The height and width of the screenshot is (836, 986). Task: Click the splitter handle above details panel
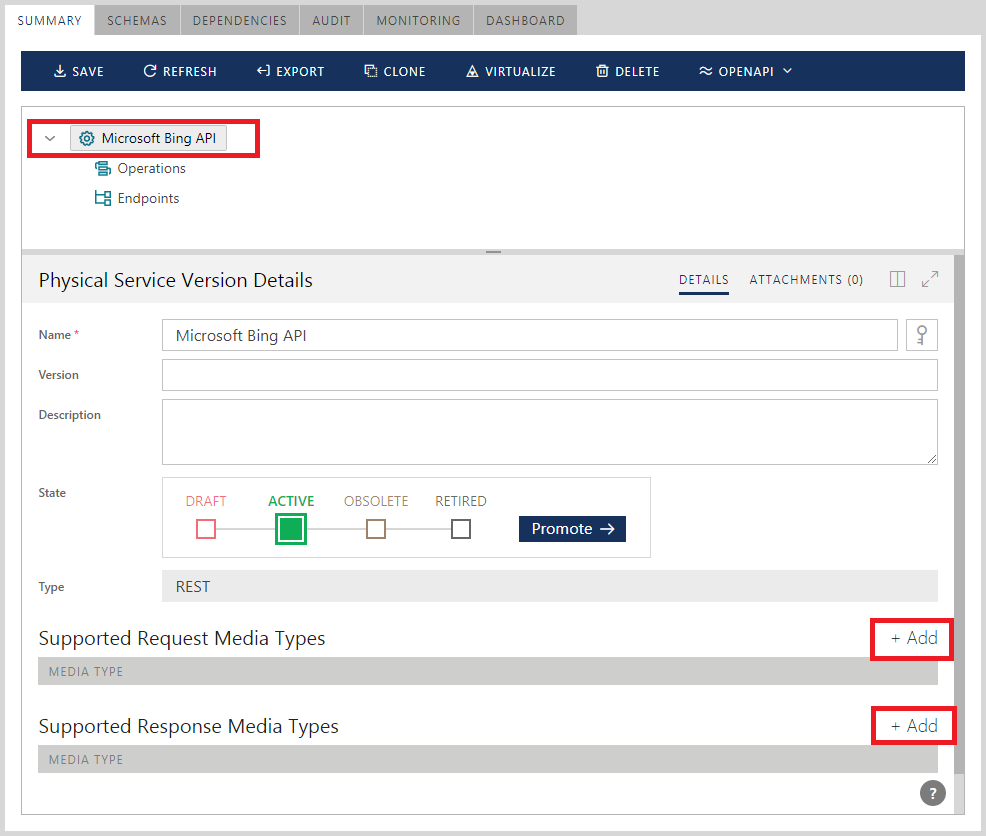(493, 252)
